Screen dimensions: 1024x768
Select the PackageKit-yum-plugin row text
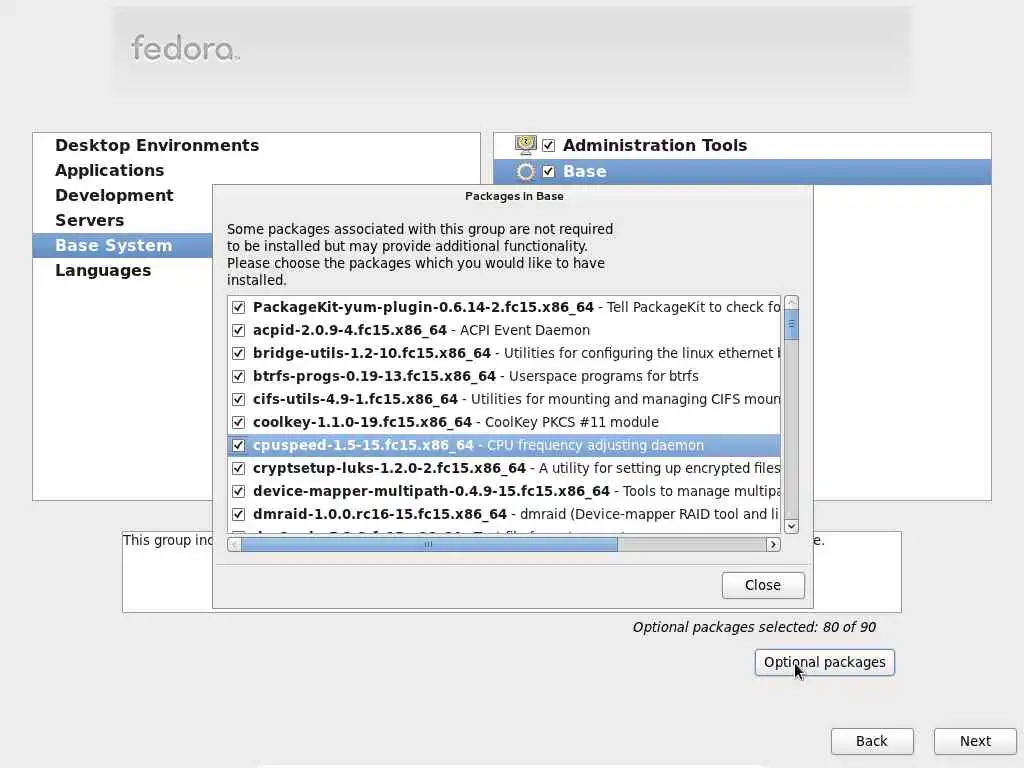tap(516, 308)
